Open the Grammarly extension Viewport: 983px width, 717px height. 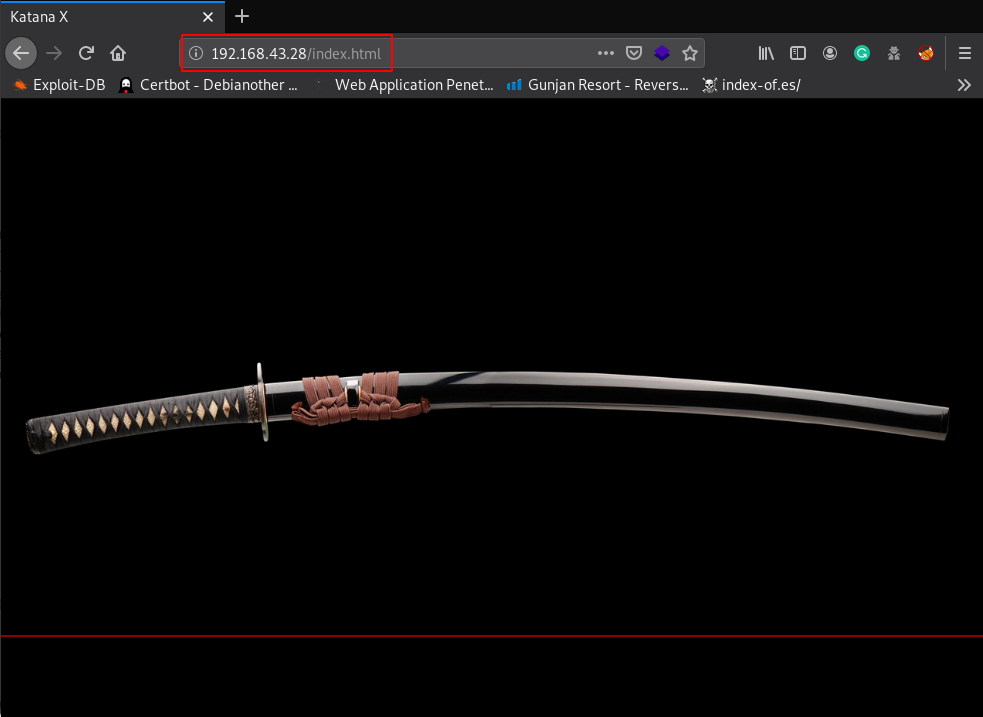pyautogui.click(x=862, y=53)
